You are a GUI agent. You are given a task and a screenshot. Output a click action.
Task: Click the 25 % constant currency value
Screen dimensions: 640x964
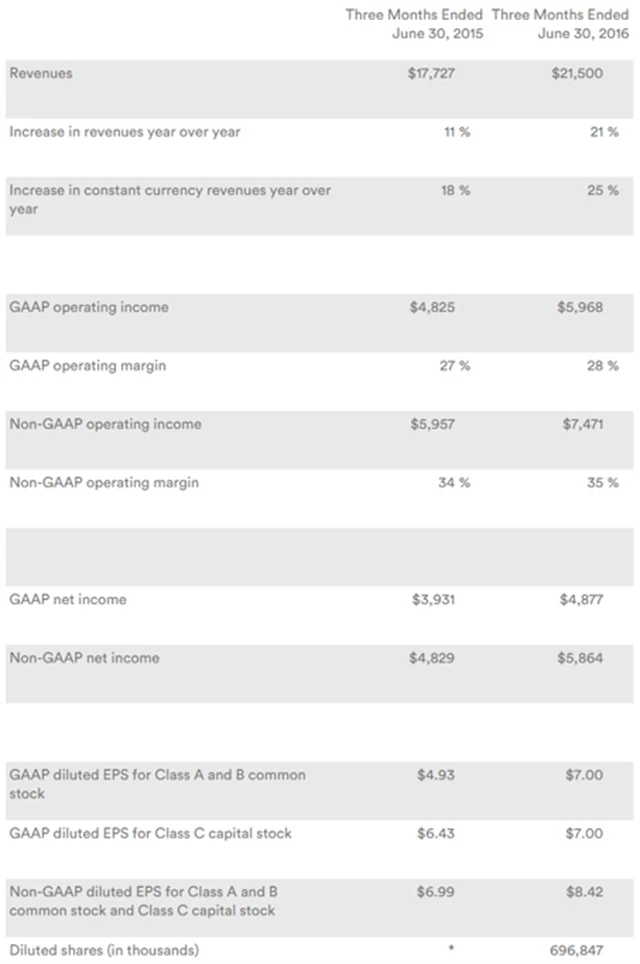pos(605,190)
